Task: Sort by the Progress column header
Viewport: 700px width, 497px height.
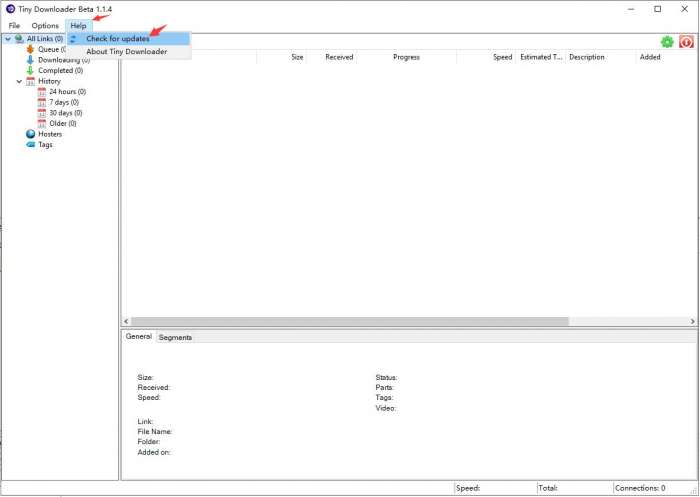Action: click(x=406, y=57)
